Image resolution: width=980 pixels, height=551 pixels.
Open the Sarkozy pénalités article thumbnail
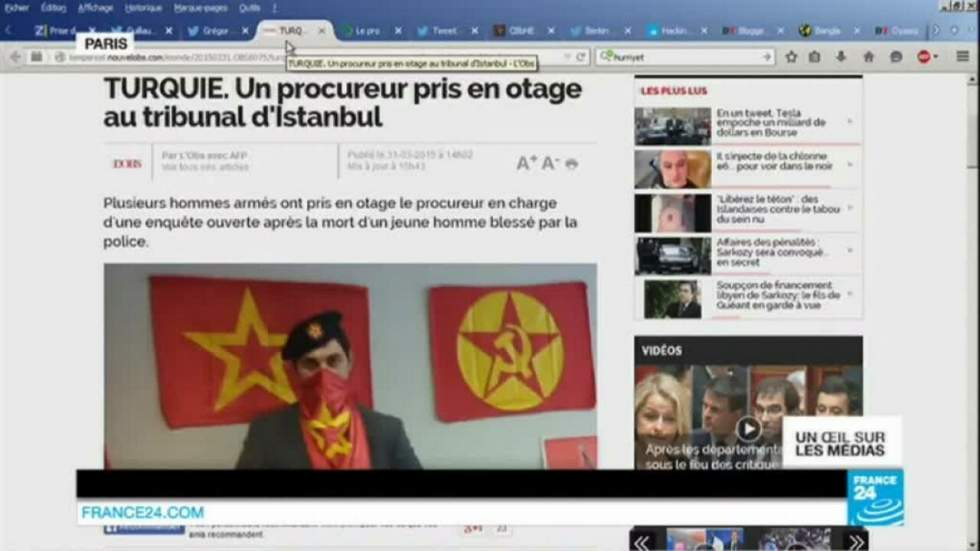[x=673, y=256]
